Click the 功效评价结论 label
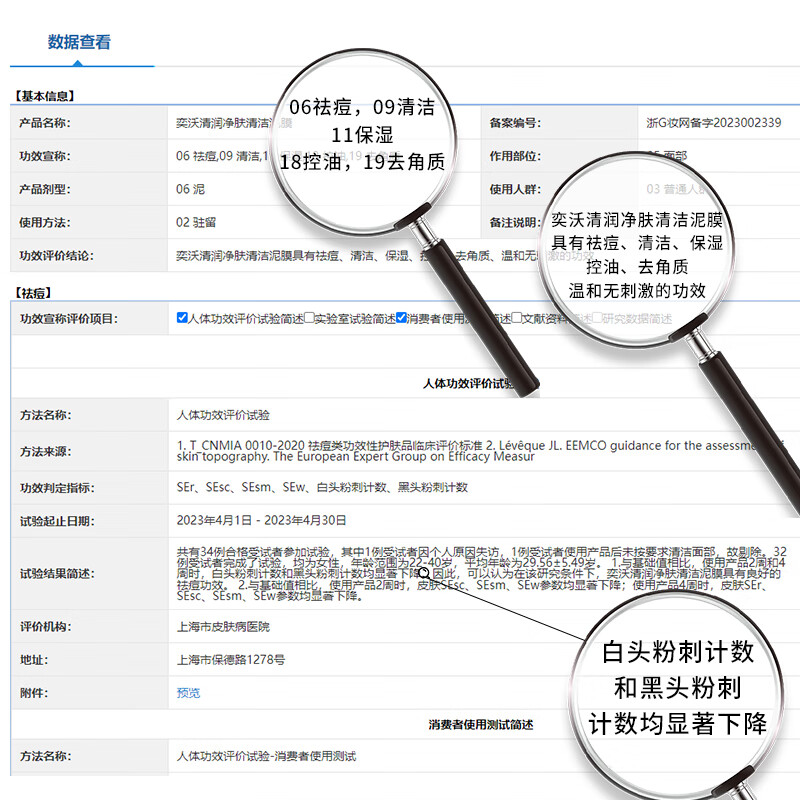800x800 pixels. [57, 256]
